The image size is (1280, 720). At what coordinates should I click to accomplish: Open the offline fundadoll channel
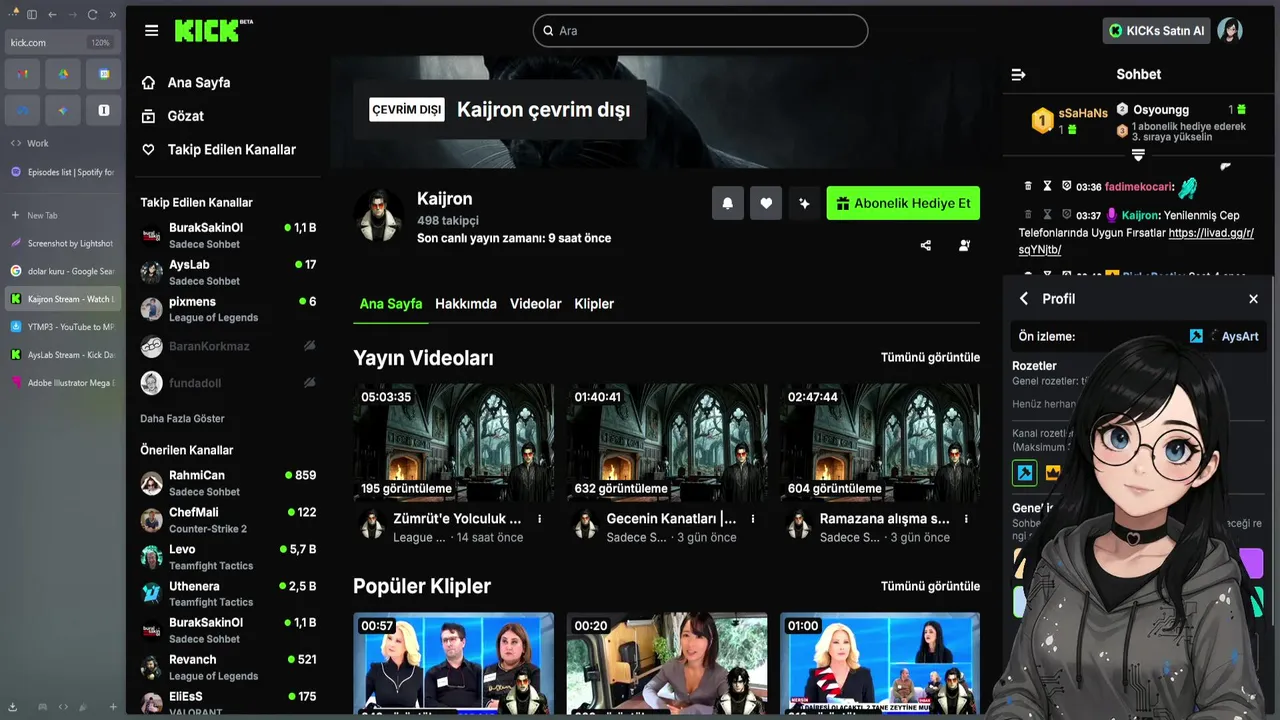point(228,383)
